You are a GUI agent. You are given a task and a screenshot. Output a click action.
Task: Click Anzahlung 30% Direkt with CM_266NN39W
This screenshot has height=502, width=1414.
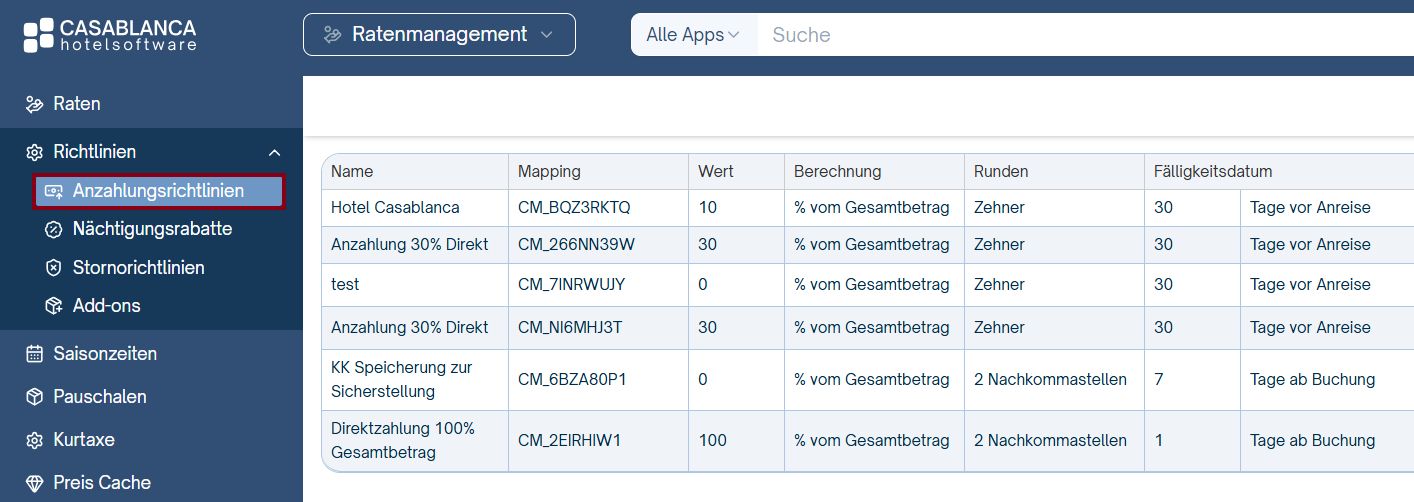[409, 245]
